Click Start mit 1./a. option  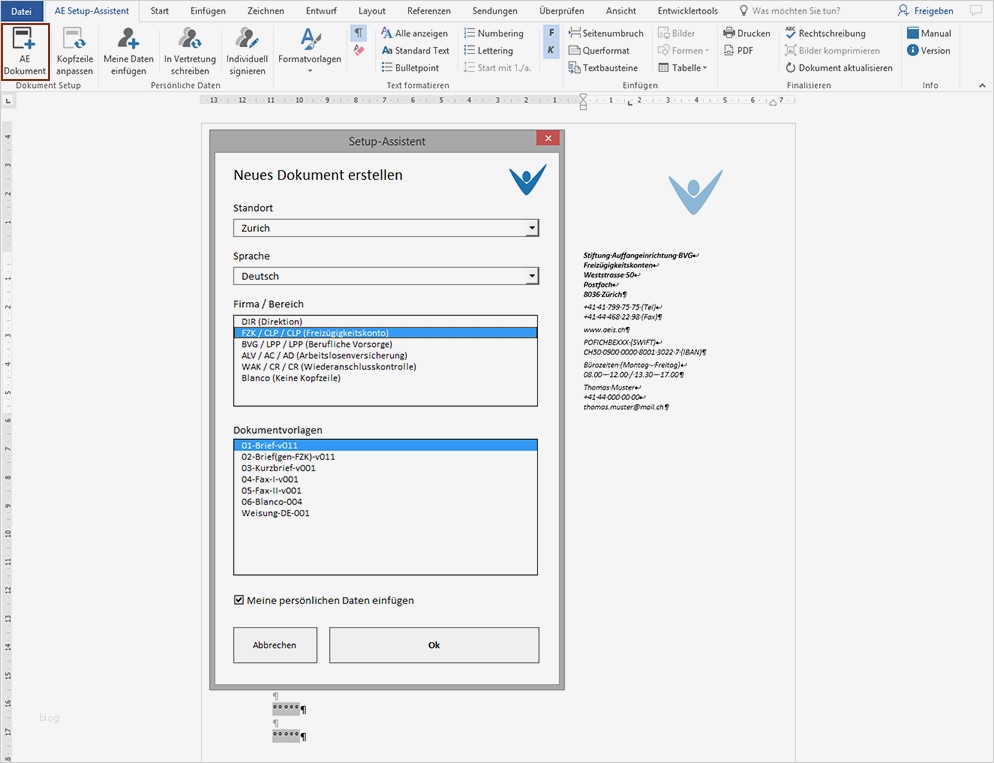click(x=497, y=67)
